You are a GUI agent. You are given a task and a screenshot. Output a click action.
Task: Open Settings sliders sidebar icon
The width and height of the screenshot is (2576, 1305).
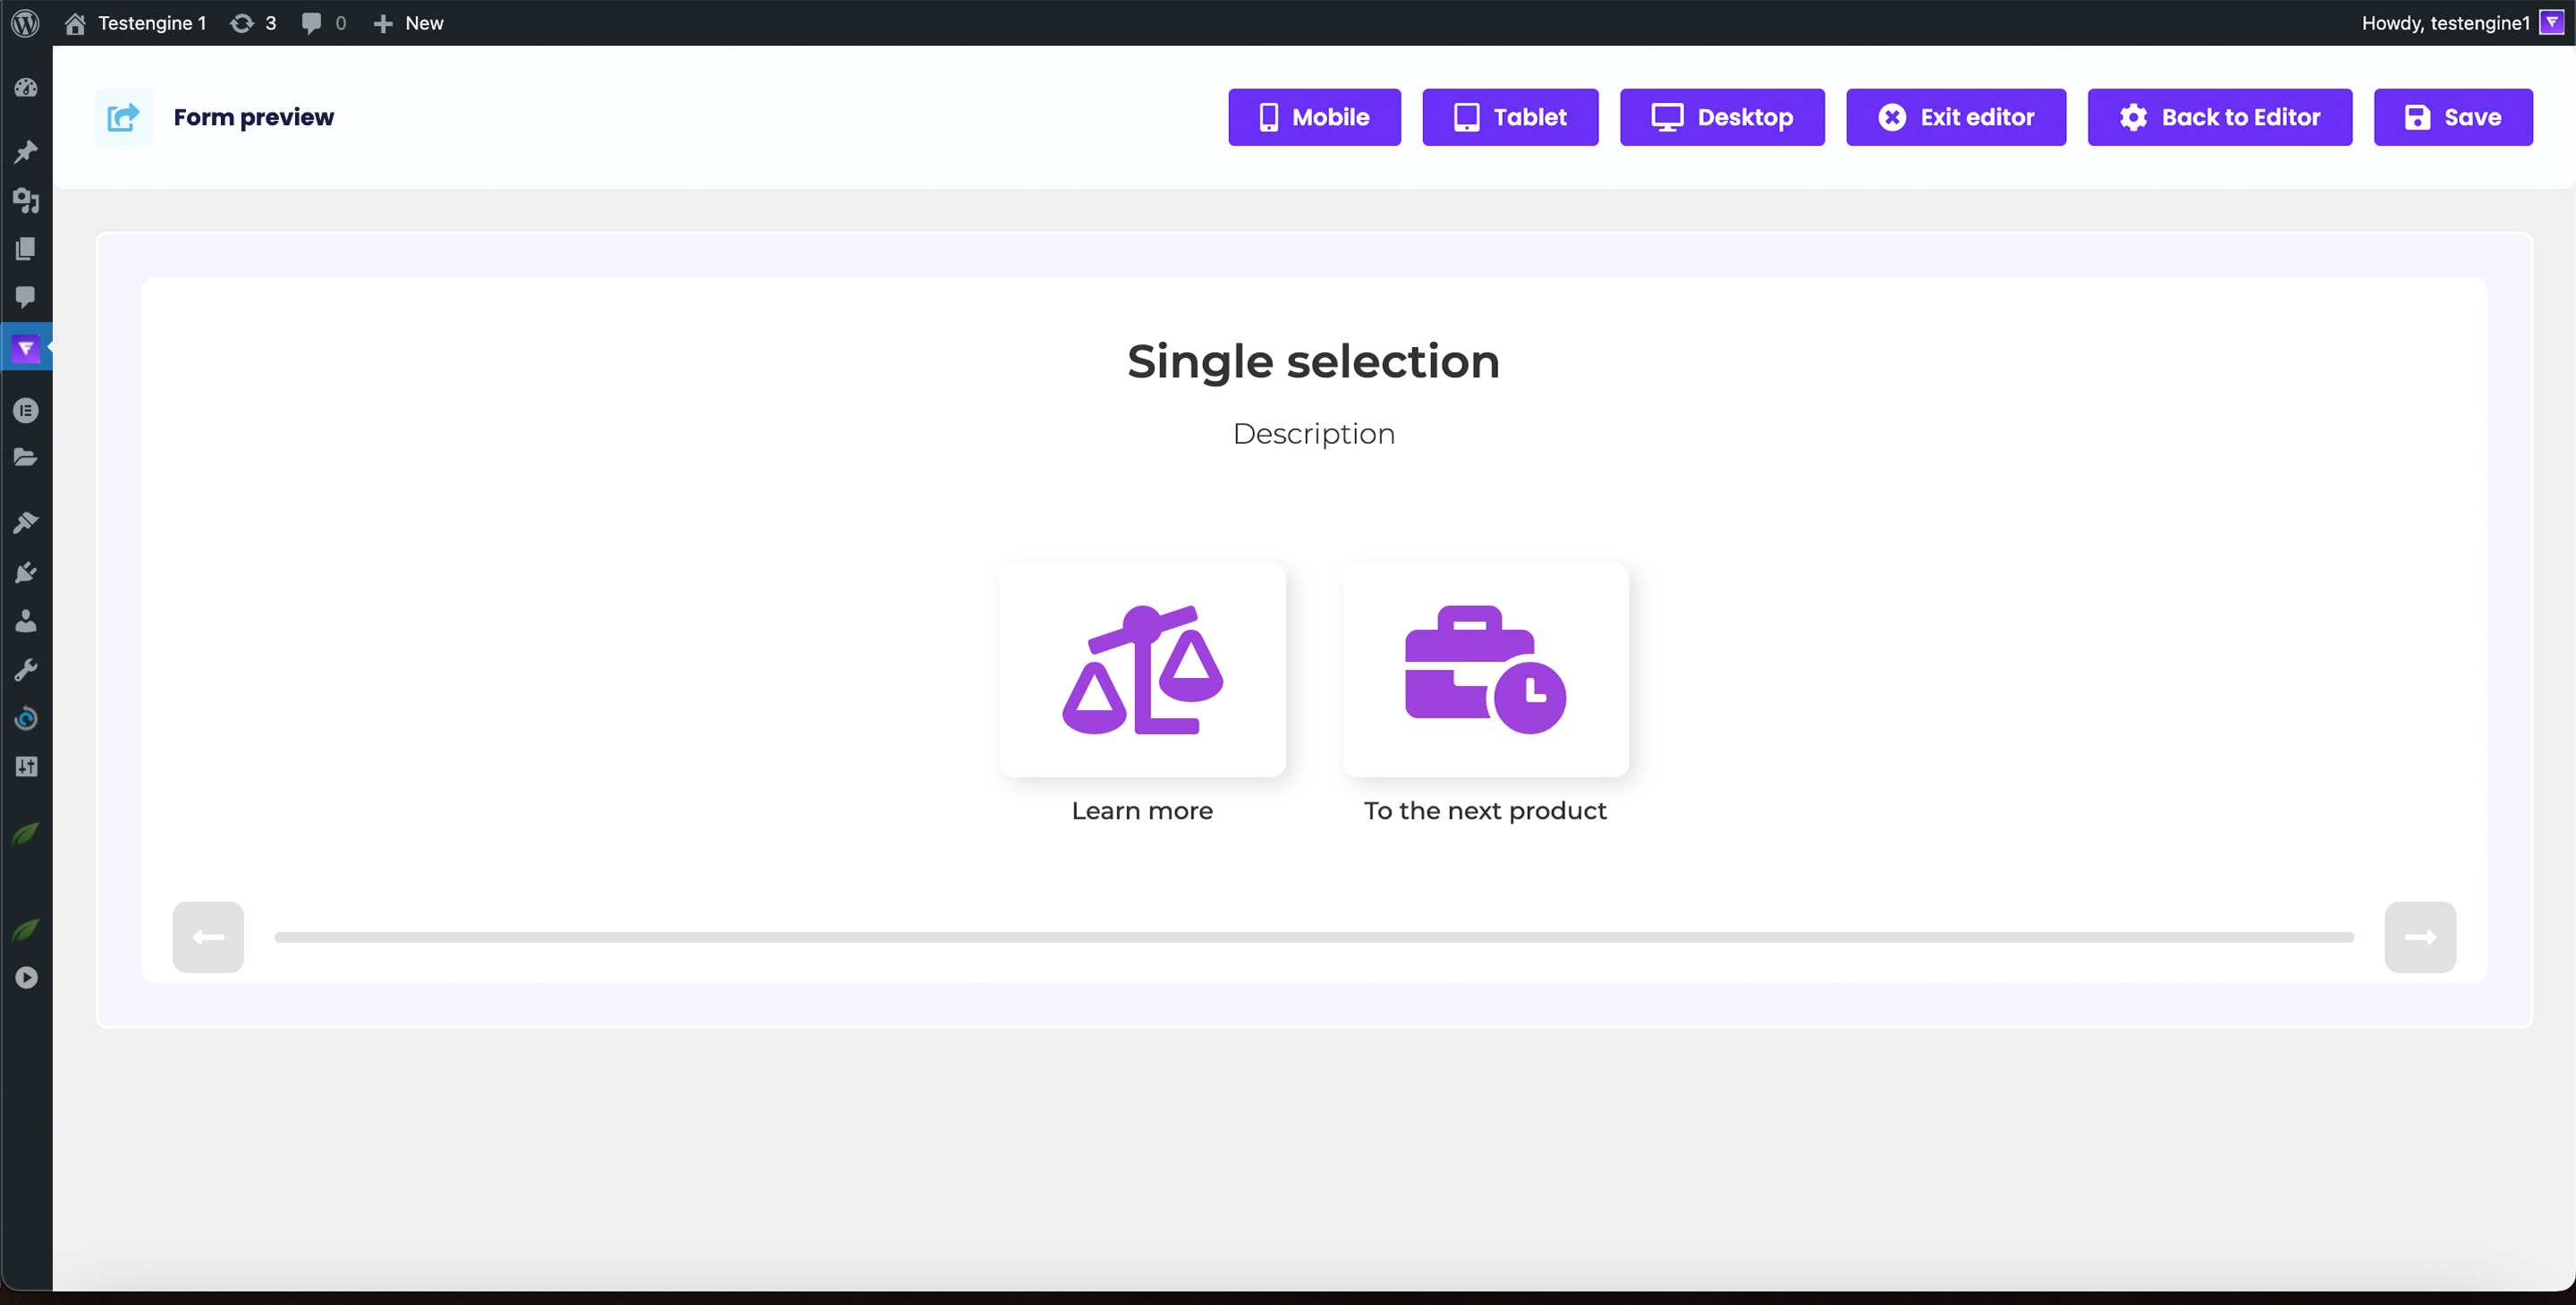click(26, 767)
